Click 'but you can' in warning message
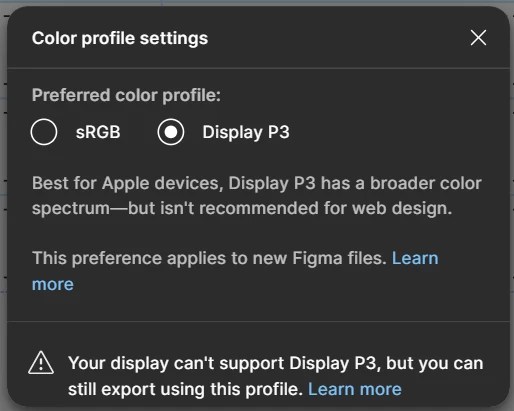514x411 pixels. pos(435,363)
